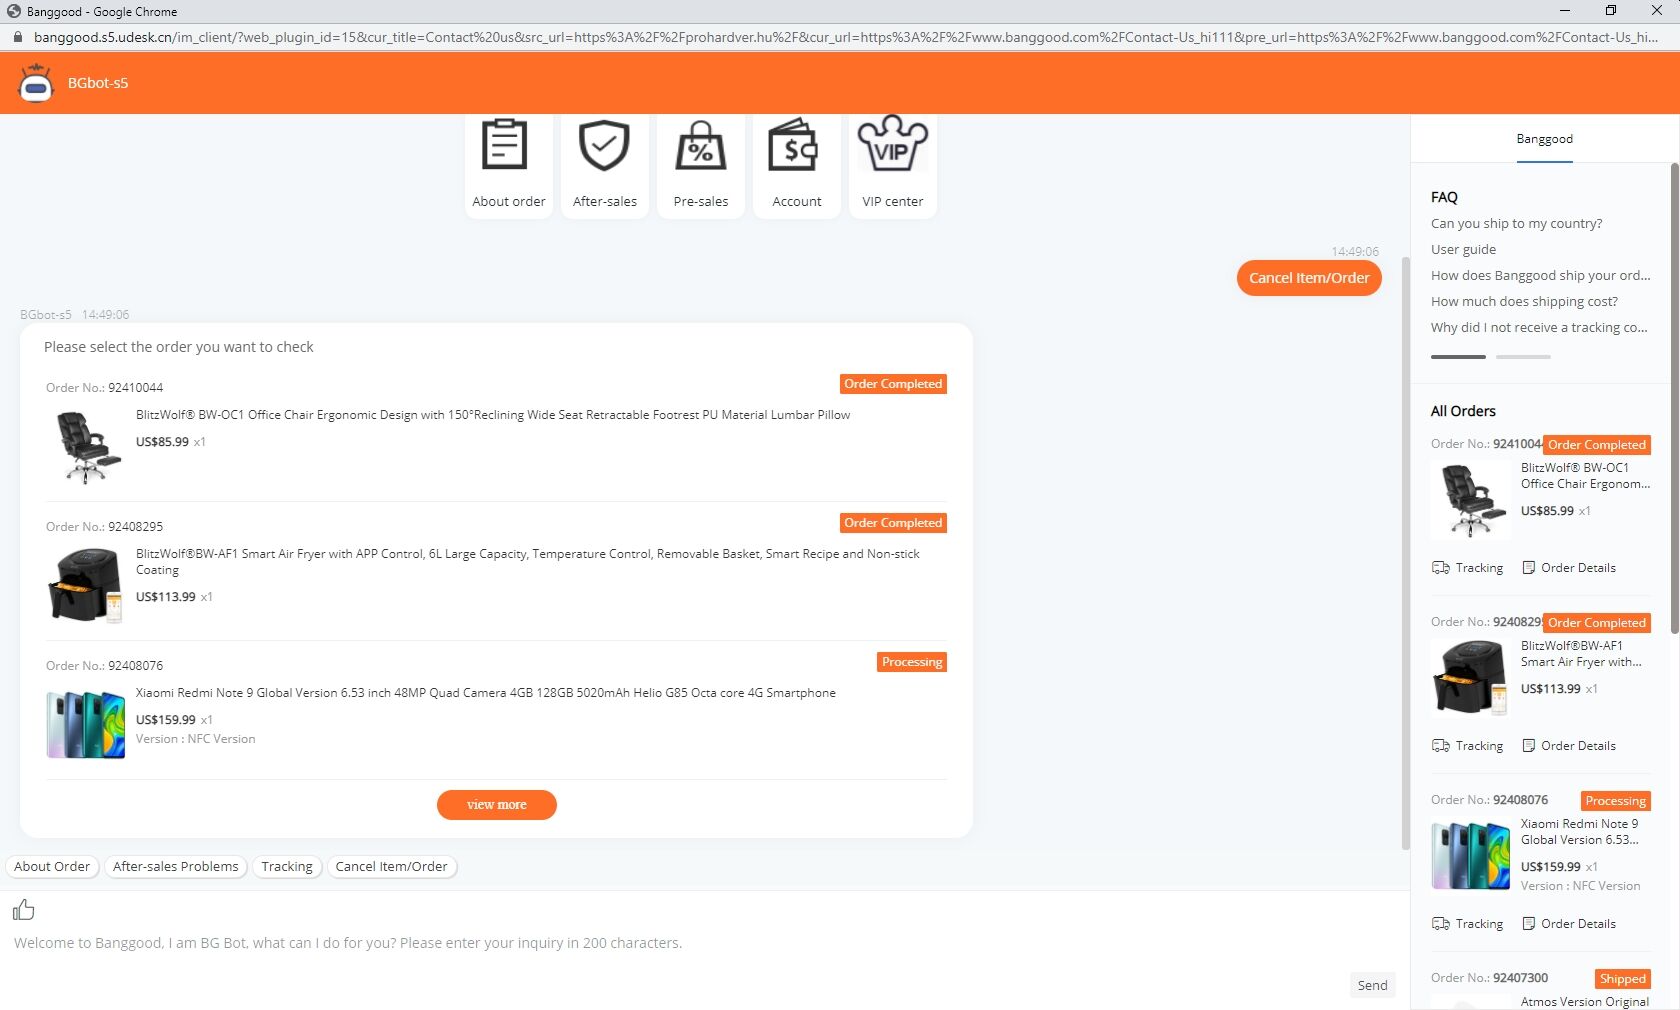Open the User guide FAQ link
Viewport: 1680px width, 1010px height.
[x=1463, y=250]
